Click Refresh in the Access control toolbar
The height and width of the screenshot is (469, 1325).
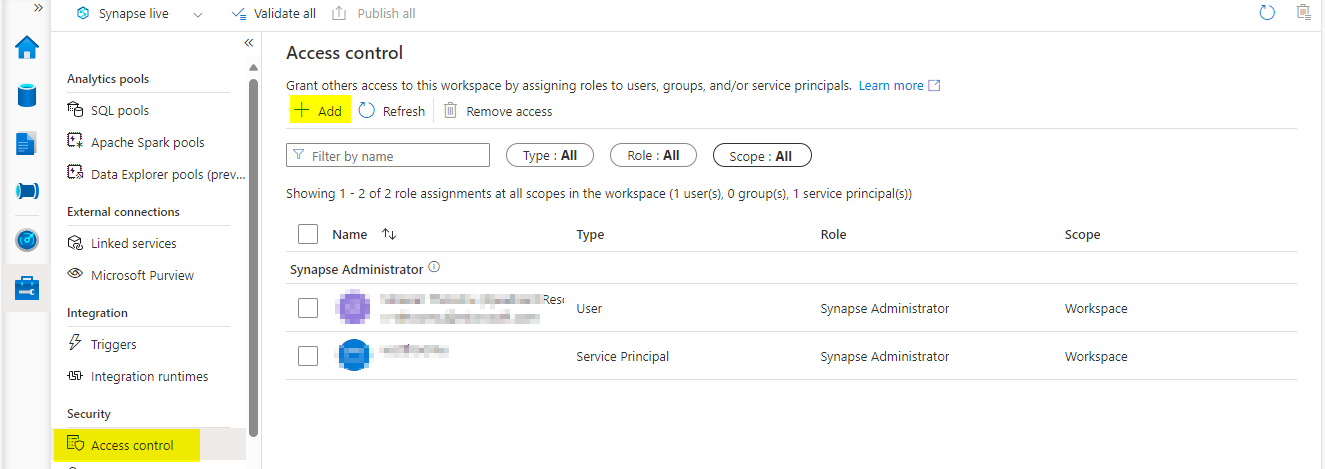(x=392, y=111)
